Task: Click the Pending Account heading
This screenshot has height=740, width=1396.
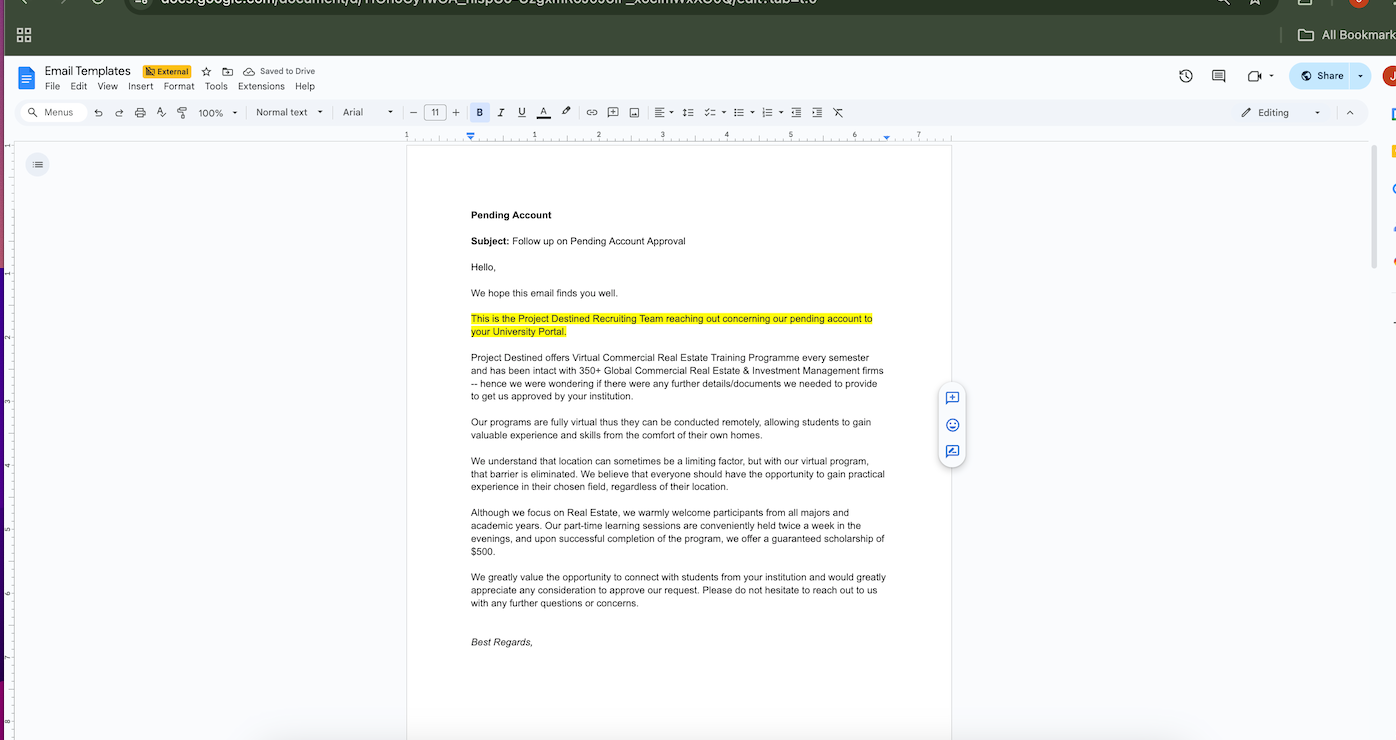Action: pos(511,215)
